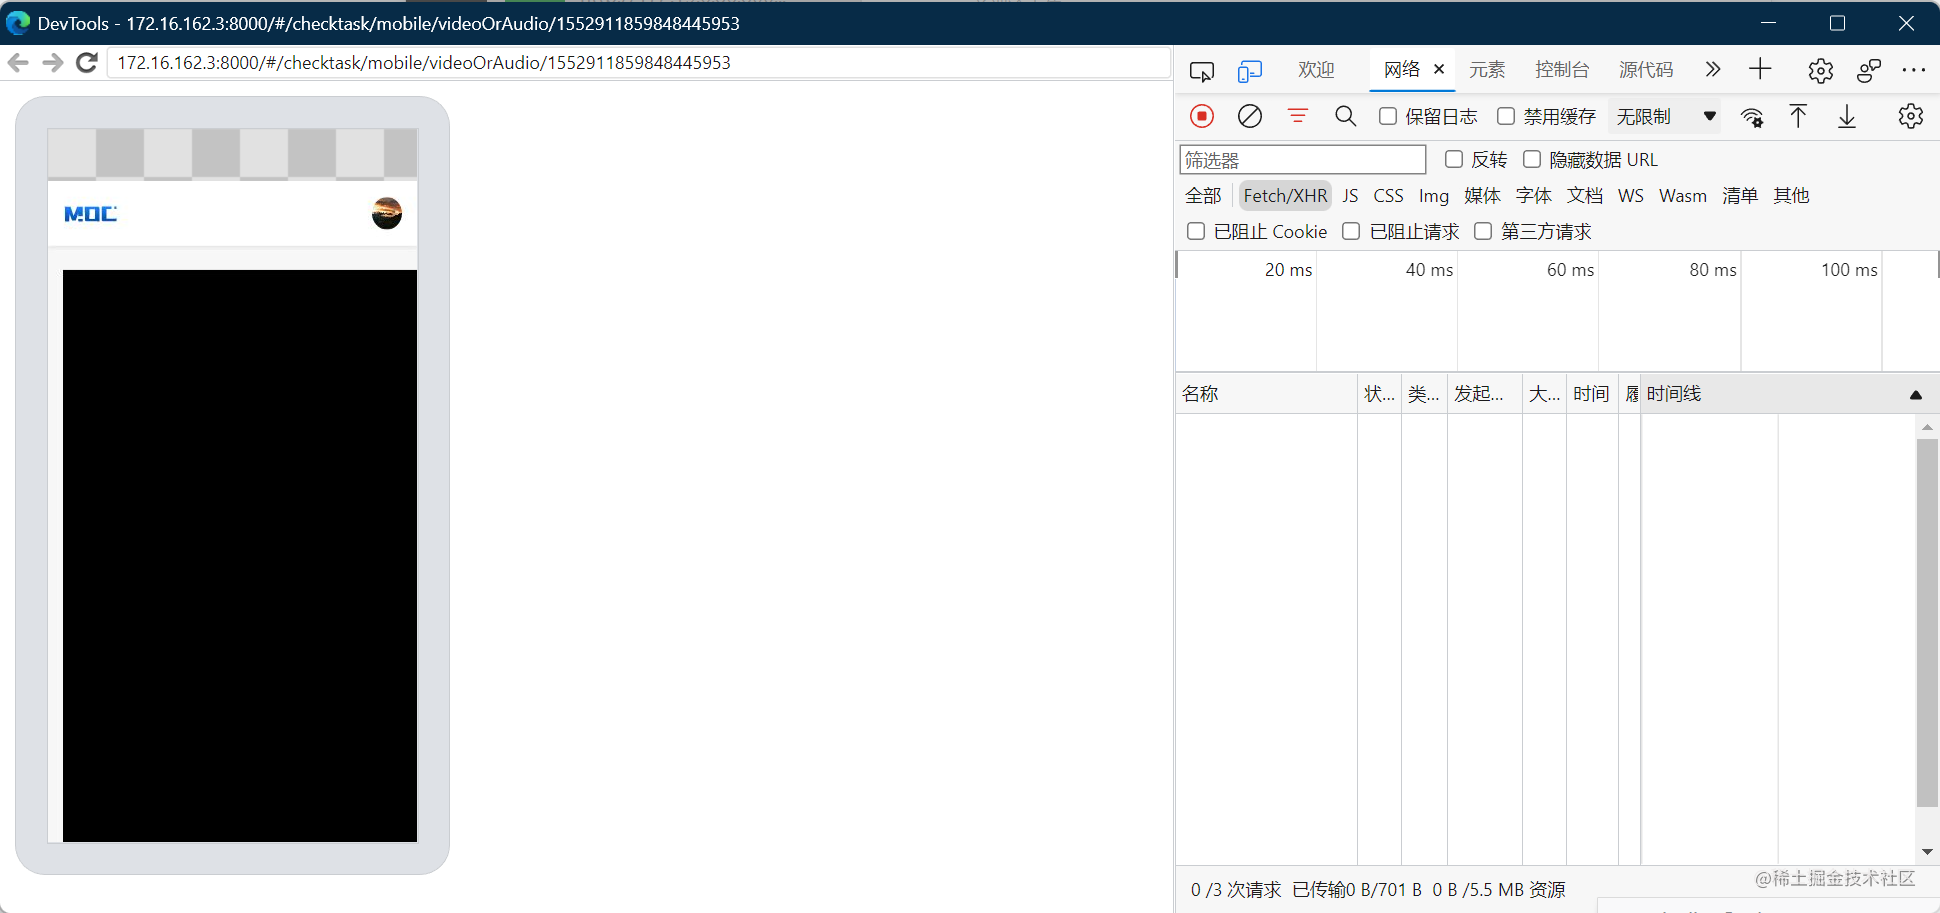The width and height of the screenshot is (1940, 913).
Task: Switch to the 元素 tab
Action: [x=1487, y=70]
